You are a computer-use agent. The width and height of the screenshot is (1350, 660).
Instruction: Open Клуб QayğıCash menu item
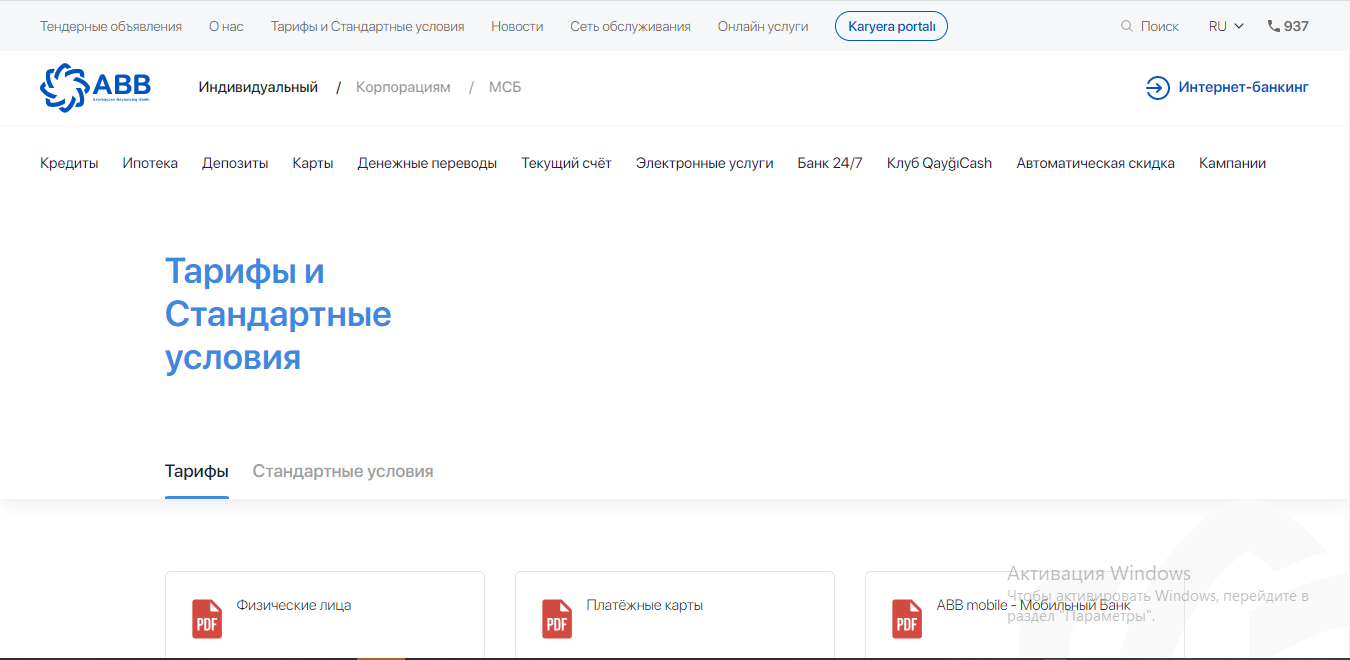(939, 163)
